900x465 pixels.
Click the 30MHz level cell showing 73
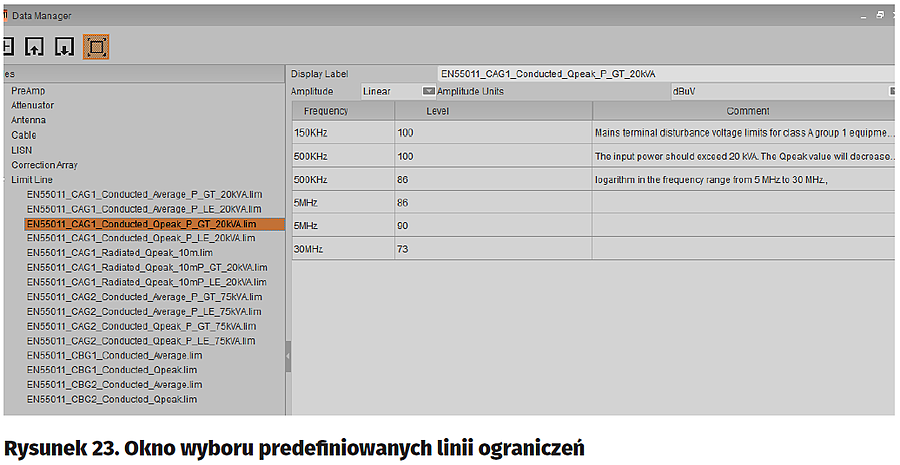pos(492,248)
